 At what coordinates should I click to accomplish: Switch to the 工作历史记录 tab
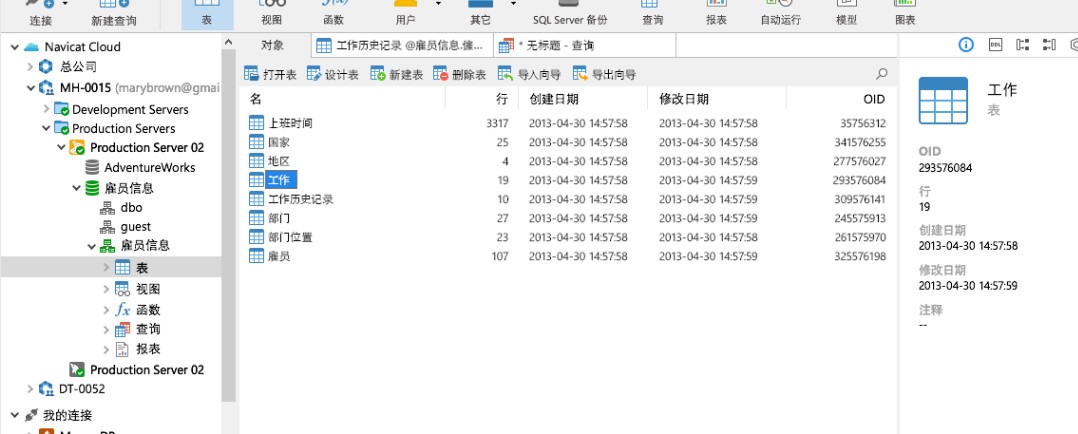coord(402,46)
